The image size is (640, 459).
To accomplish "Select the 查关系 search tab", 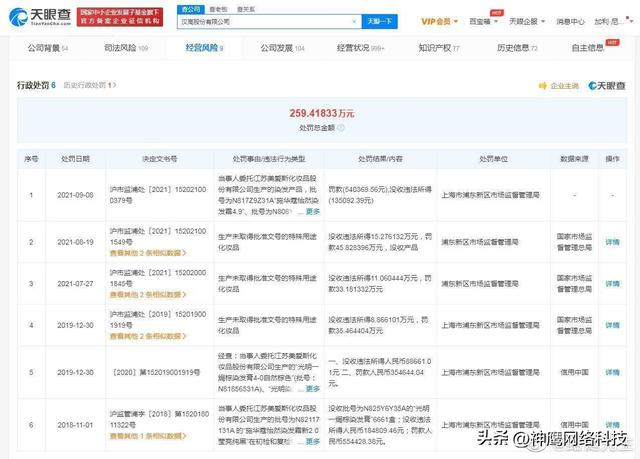I will [x=246, y=9].
